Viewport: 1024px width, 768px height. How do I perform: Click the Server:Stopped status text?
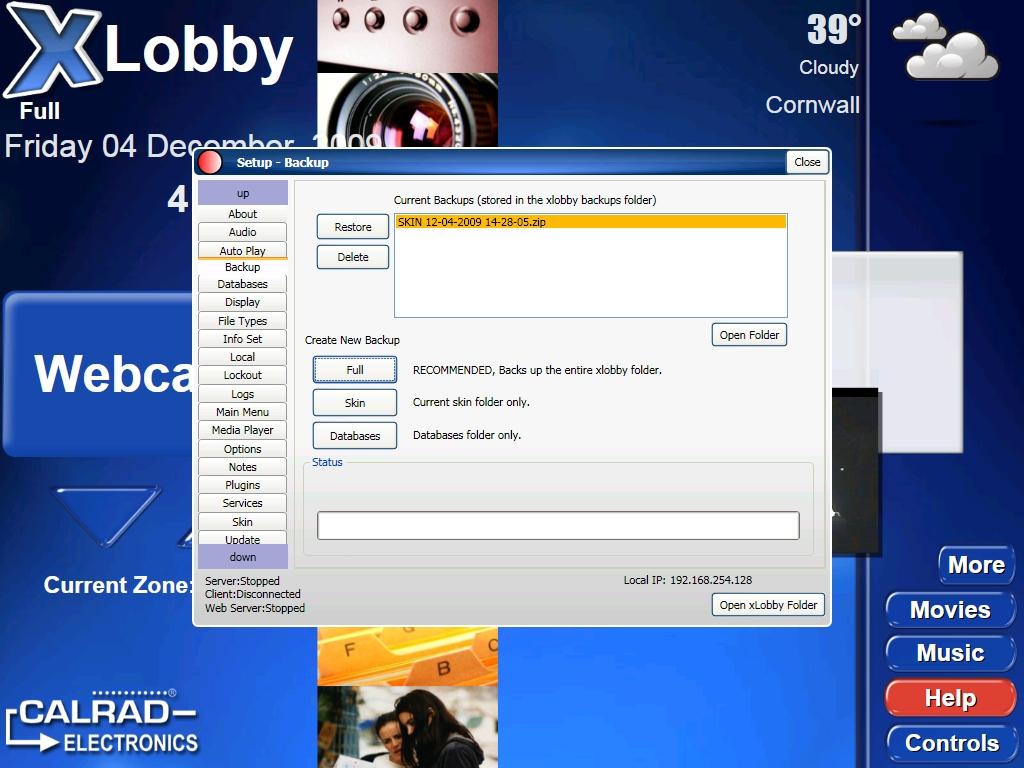242,581
